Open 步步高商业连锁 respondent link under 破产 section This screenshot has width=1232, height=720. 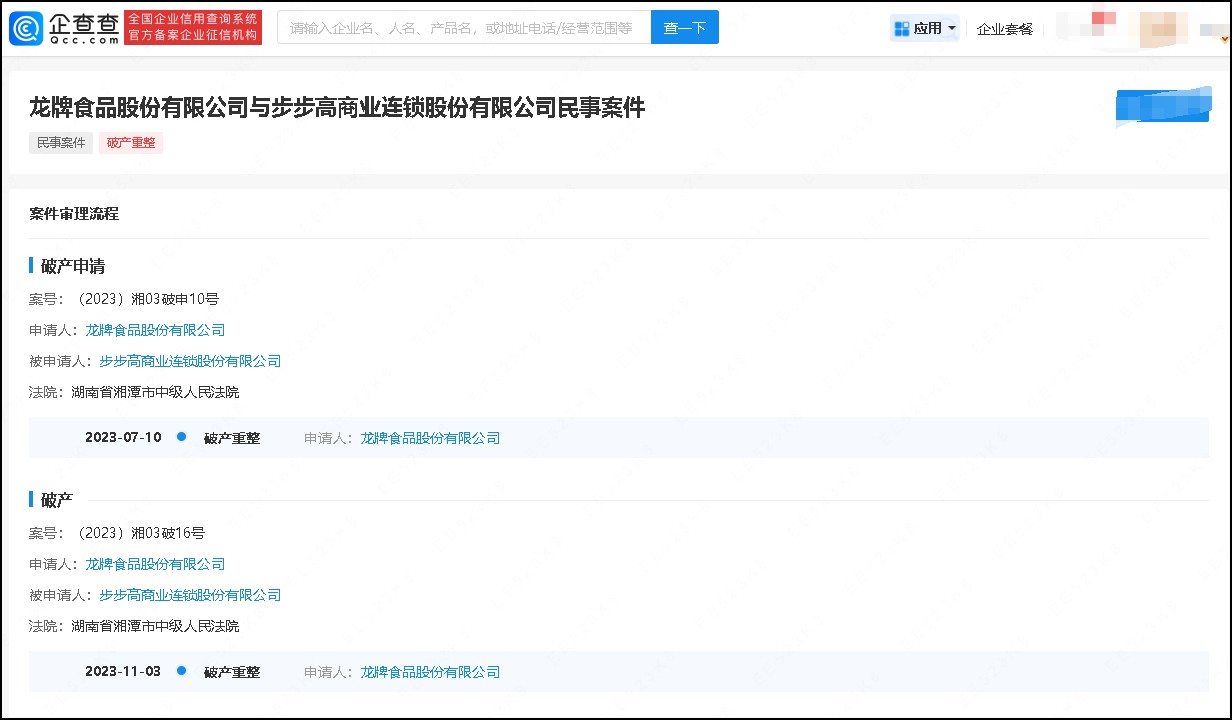(x=190, y=595)
